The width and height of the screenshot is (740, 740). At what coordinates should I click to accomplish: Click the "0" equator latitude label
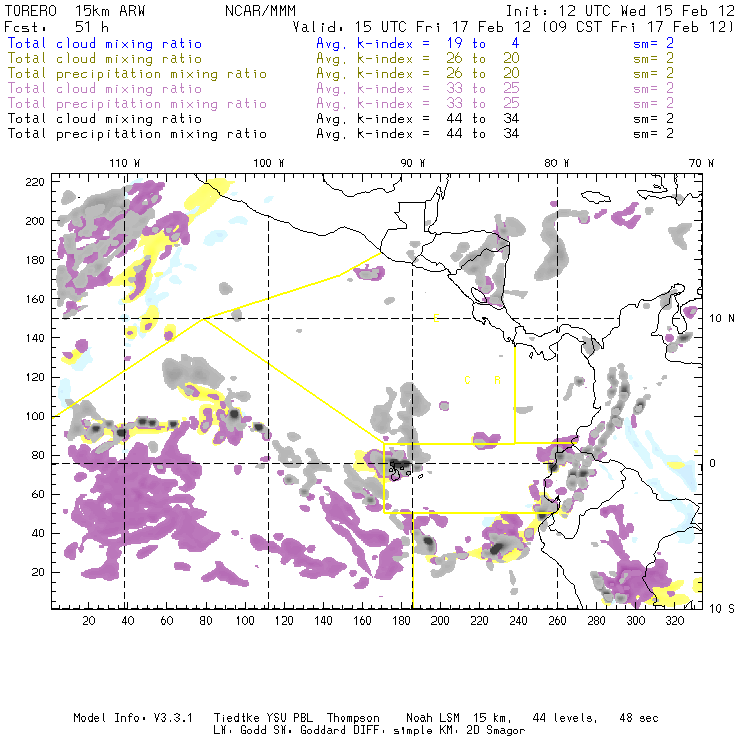point(712,463)
